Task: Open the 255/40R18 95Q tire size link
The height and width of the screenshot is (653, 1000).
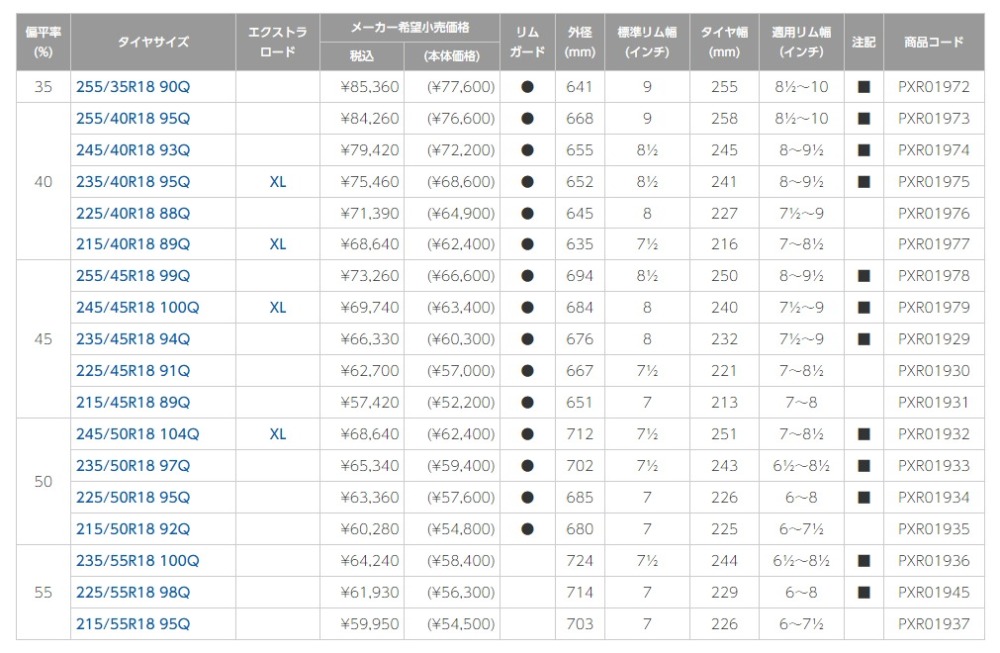Action: pos(133,119)
